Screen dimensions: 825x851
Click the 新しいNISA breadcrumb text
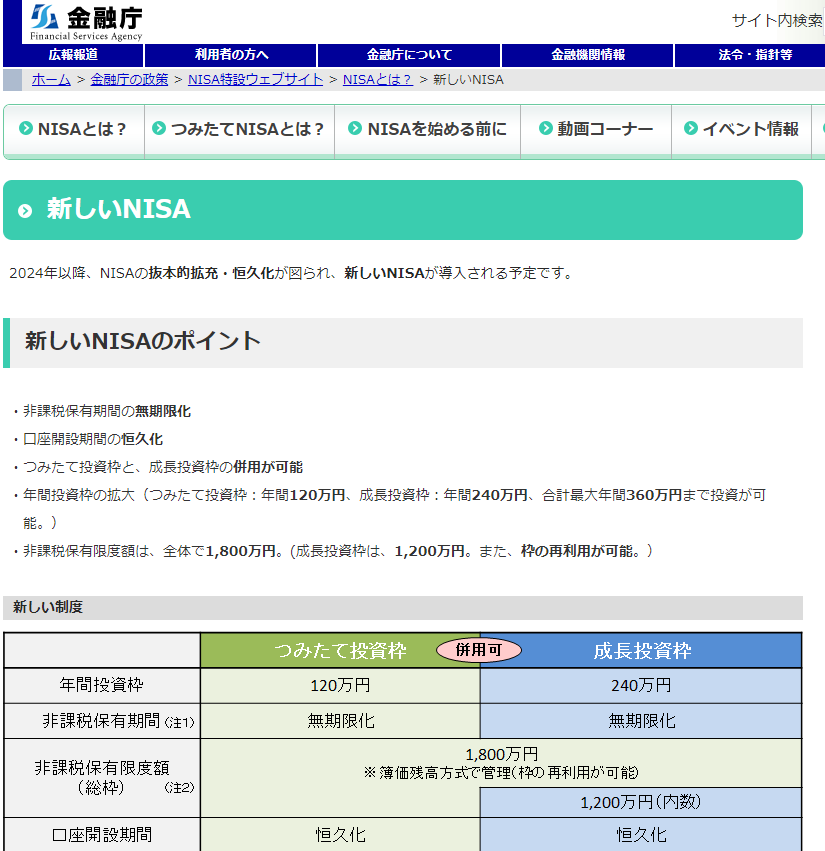pos(468,80)
